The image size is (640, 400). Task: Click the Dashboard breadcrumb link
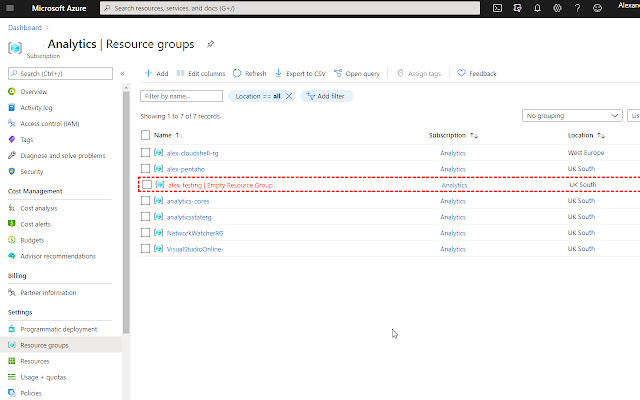(x=25, y=27)
